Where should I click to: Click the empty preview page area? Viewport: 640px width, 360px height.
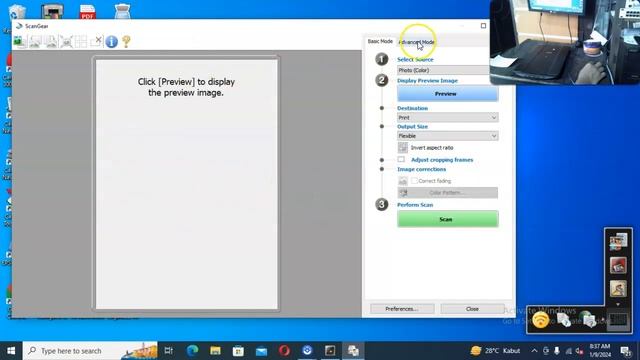tap(187, 184)
